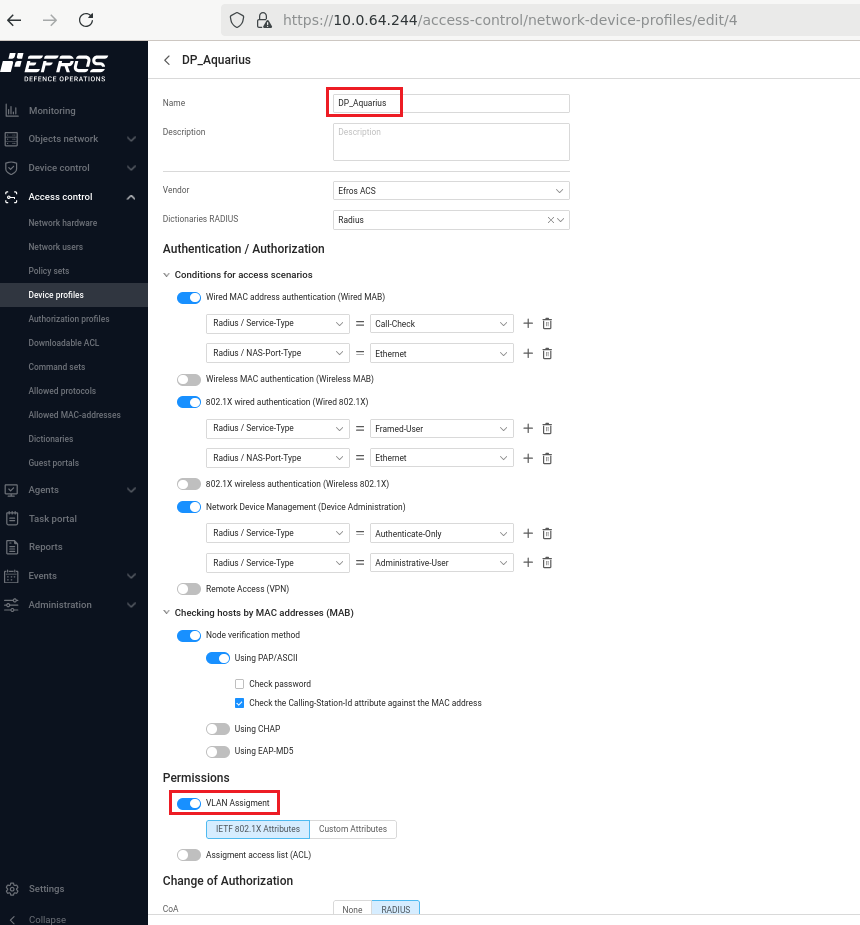Viewport: 860px width, 925px height.
Task: Open the Framed-User value dropdown
Action: click(441, 429)
